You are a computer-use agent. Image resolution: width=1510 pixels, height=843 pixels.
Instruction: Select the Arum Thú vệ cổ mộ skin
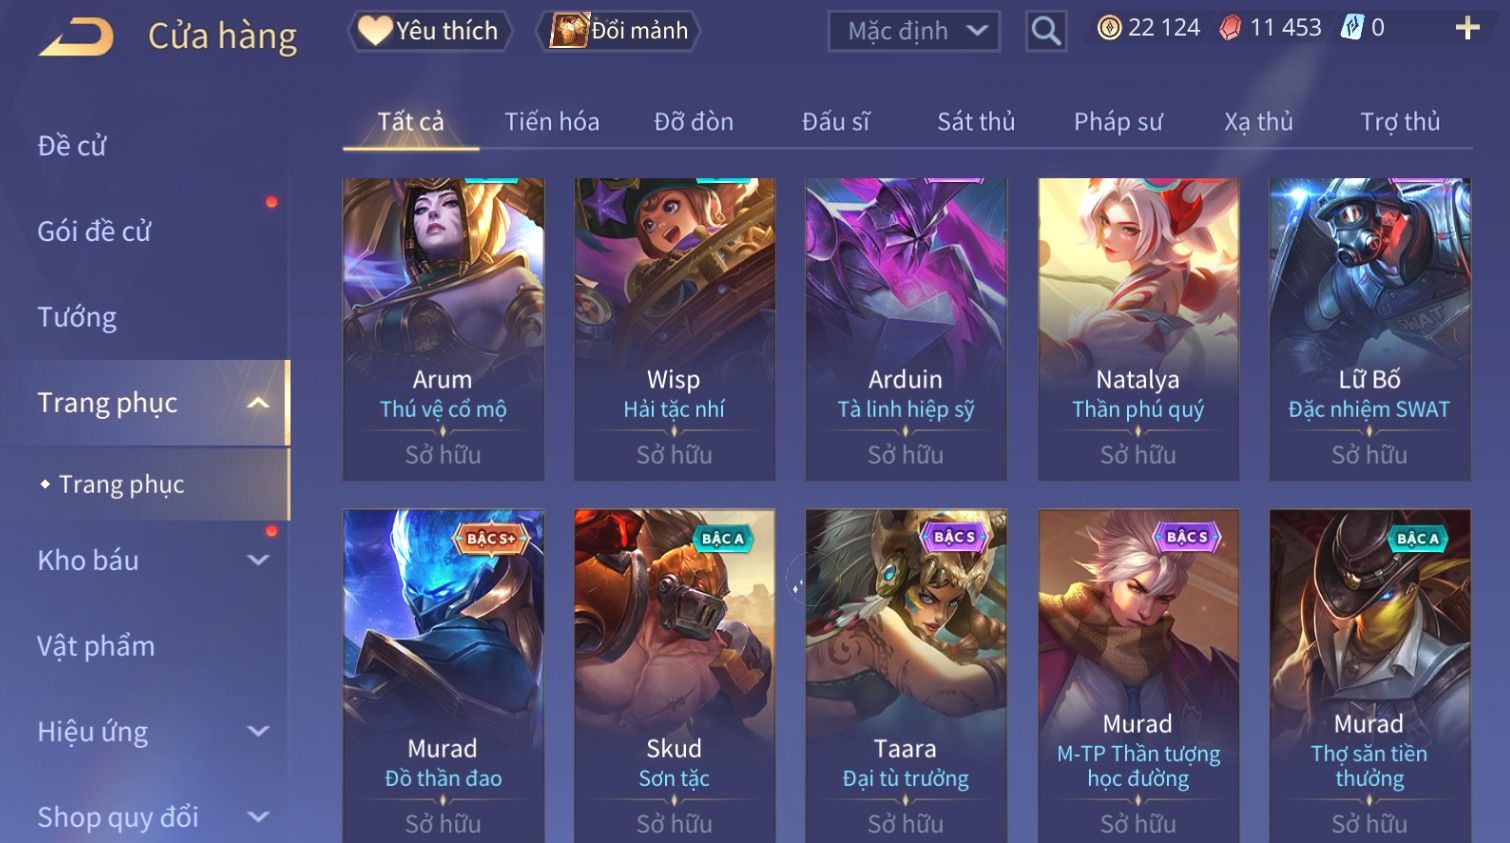point(443,329)
